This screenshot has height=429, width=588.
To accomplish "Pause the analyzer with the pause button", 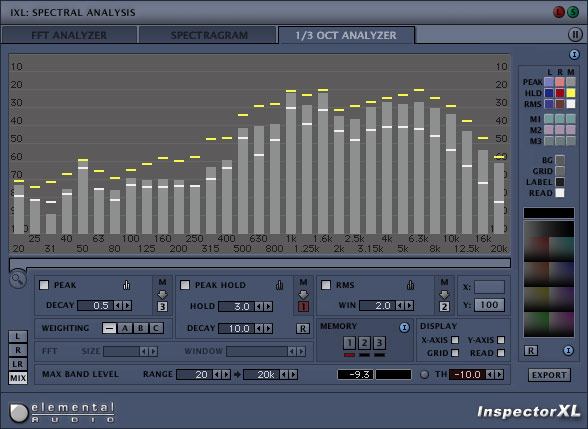I will [575, 34].
